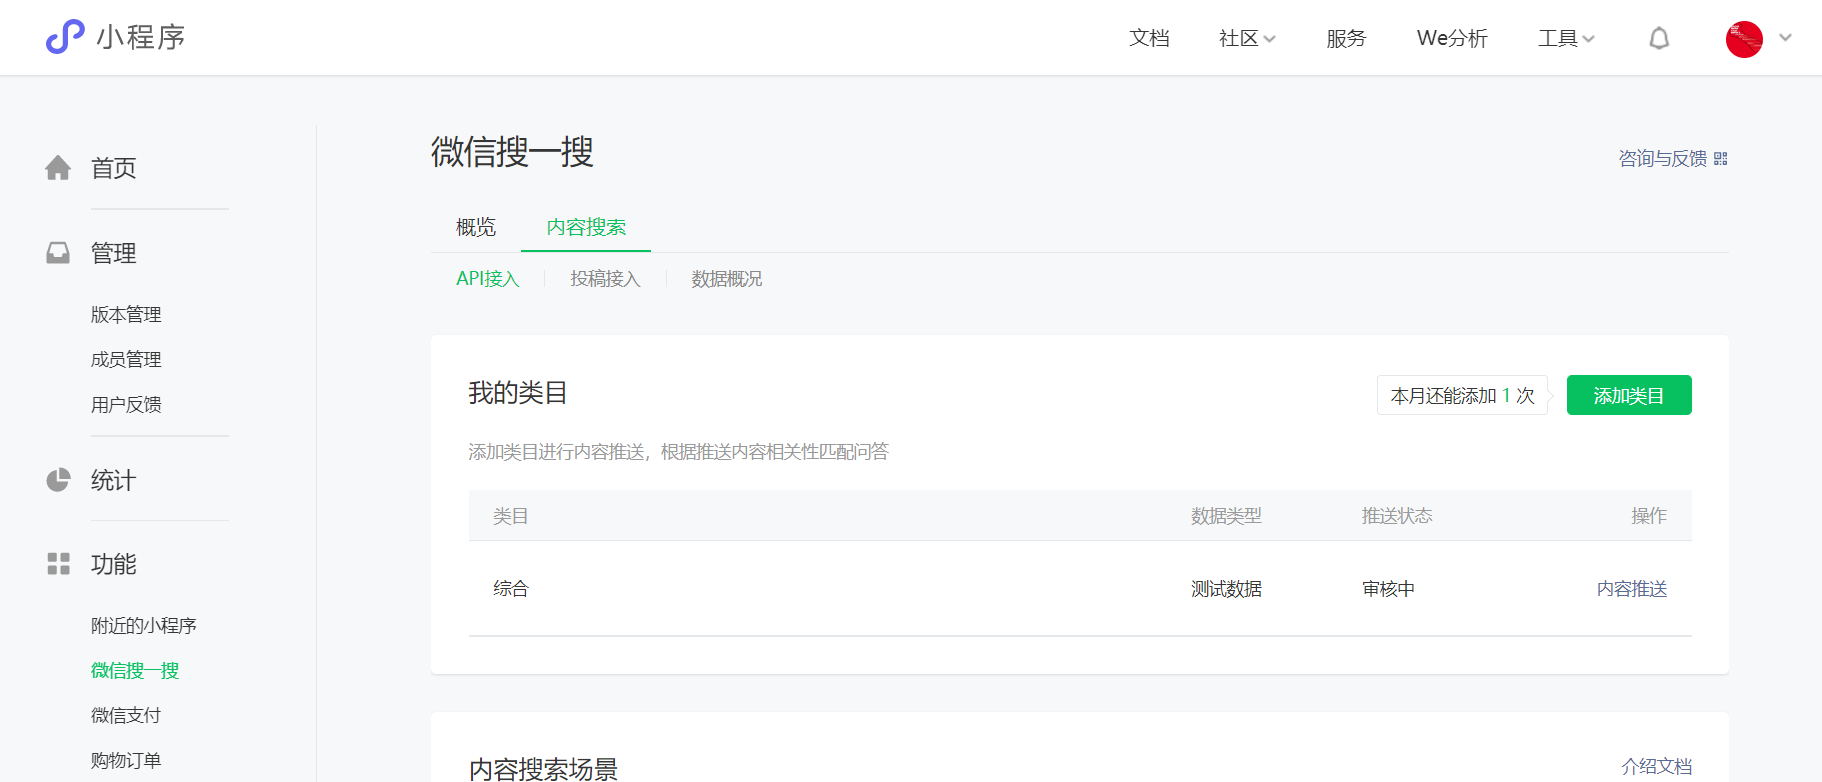Open the notification bell
The image size is (1822, 782).
click(1659, 38)
